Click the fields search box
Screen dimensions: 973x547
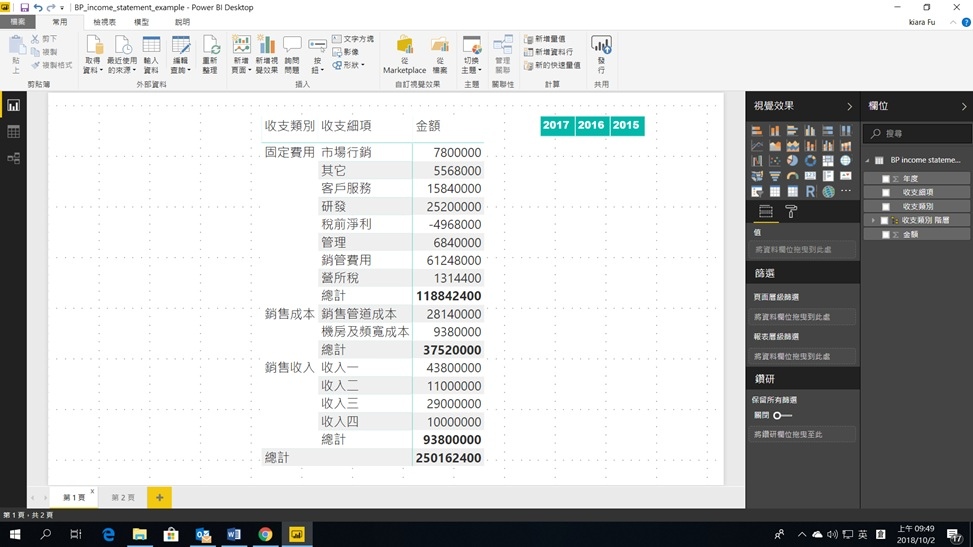point(917,133)
